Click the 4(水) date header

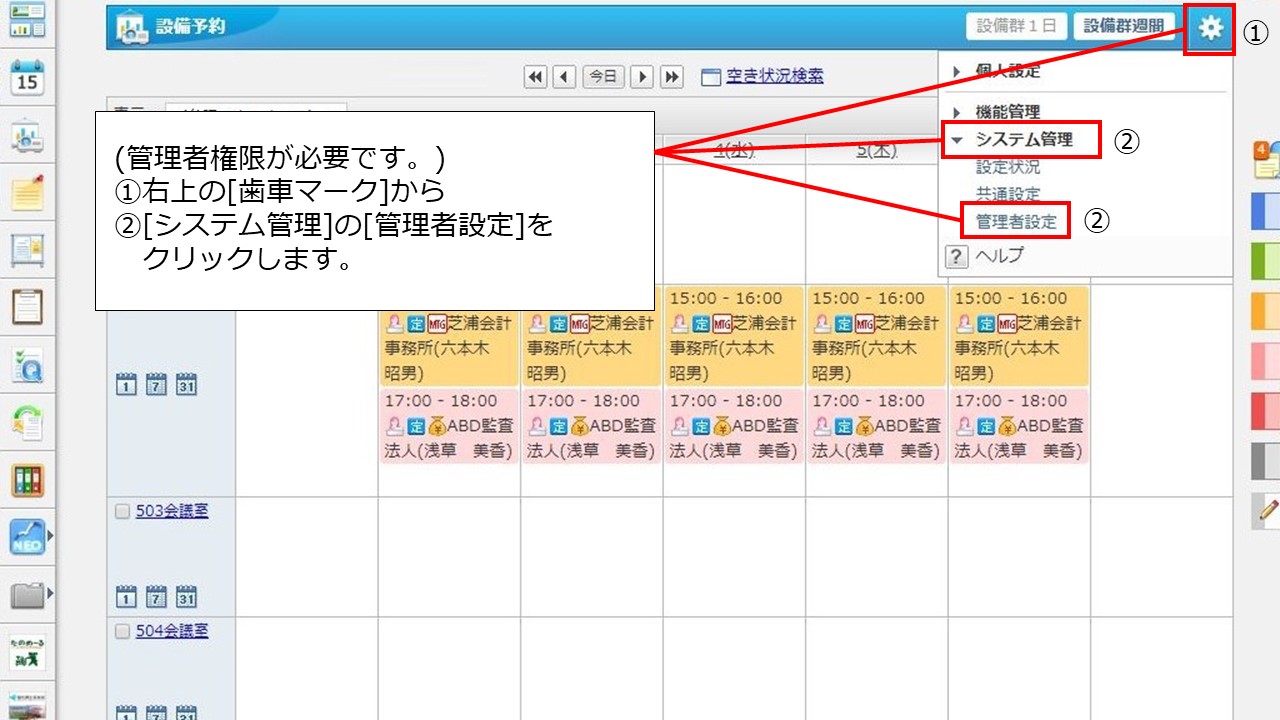tap(734, 150)
